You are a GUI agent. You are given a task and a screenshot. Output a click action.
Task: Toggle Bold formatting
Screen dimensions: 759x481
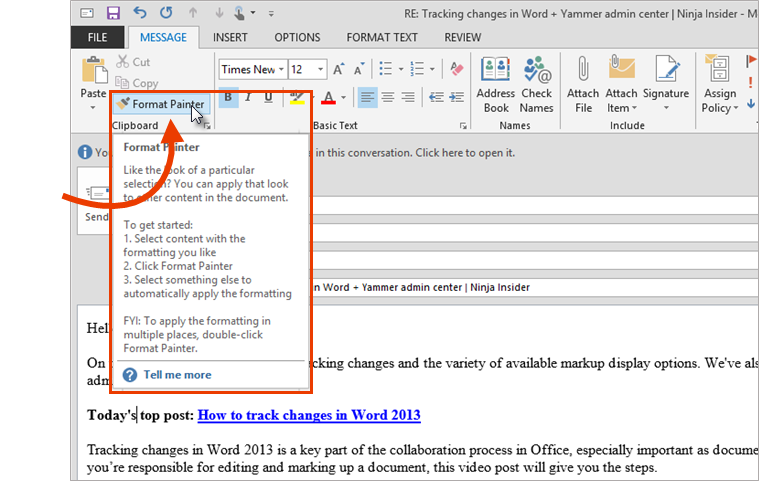click(x=228, y=97)
